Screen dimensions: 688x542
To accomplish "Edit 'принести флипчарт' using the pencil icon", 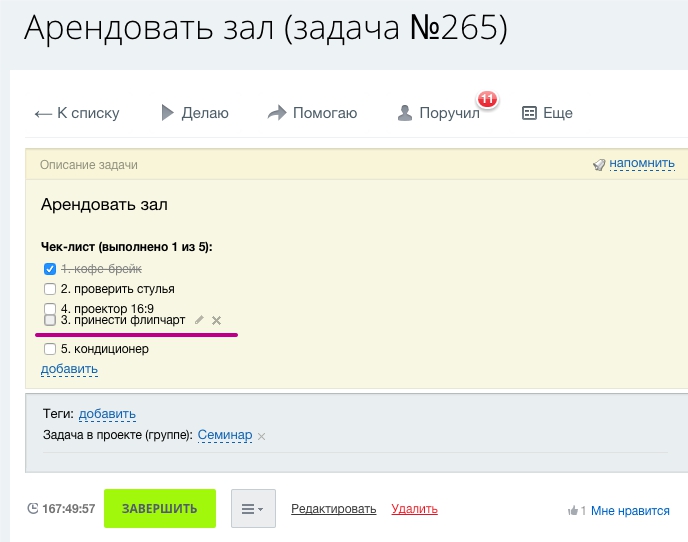I will [199, 320].
